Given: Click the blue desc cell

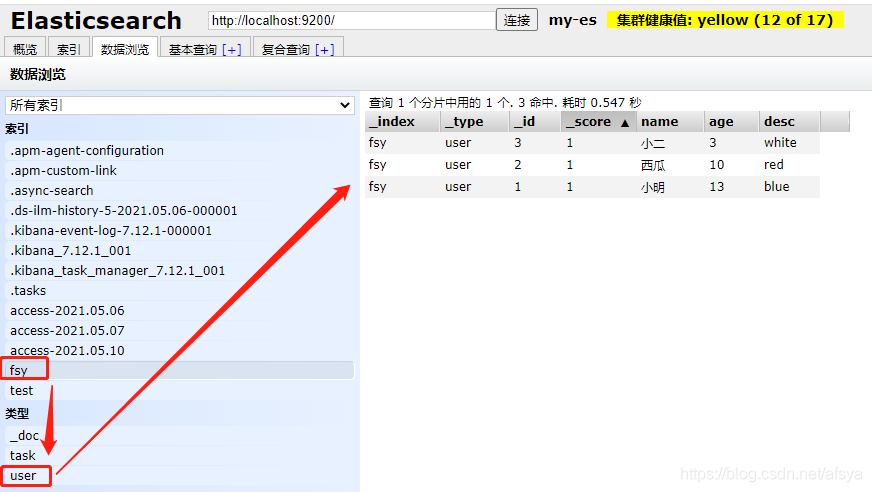Looking at the screenshot, I should [776, 187].
